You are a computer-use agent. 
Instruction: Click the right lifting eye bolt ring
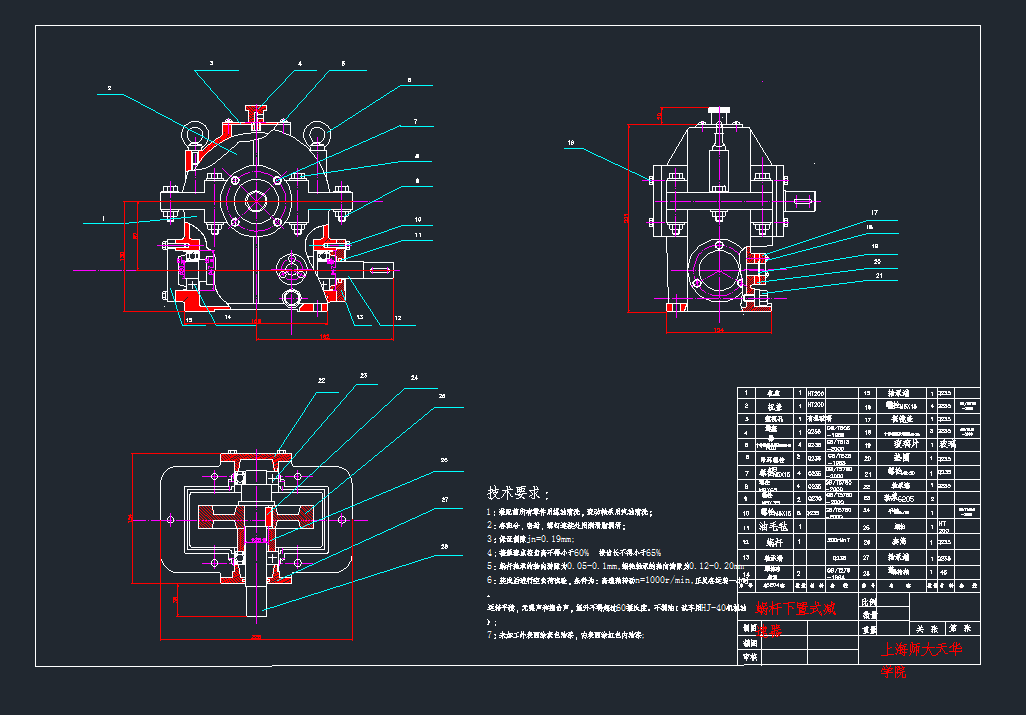(x=319, y=132)
